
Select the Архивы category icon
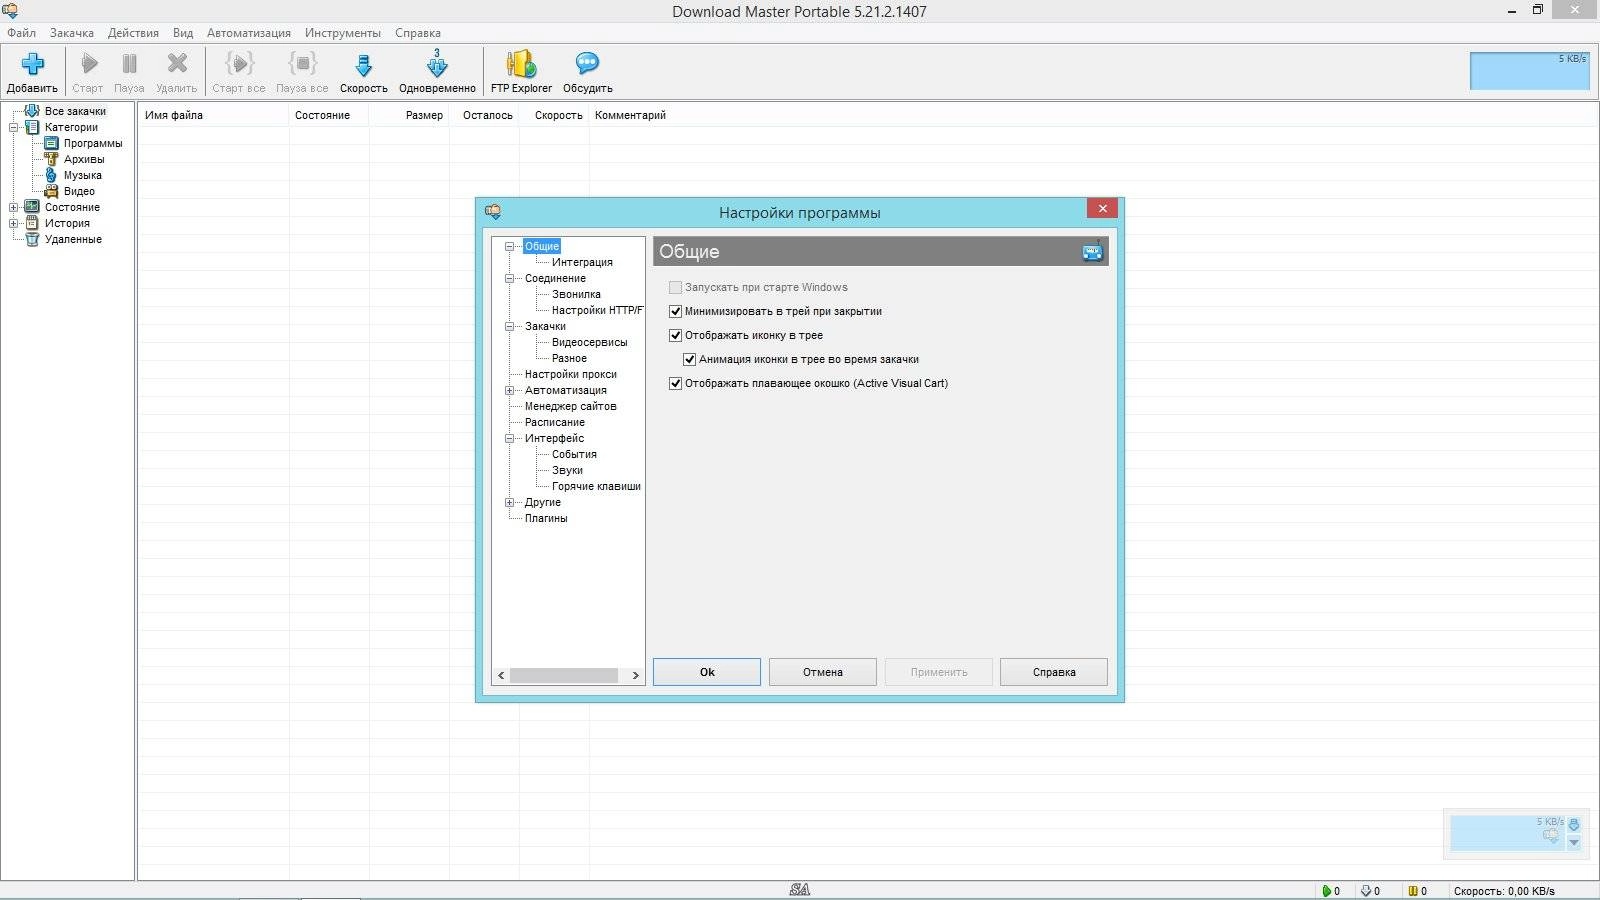[x=52, y=159]
